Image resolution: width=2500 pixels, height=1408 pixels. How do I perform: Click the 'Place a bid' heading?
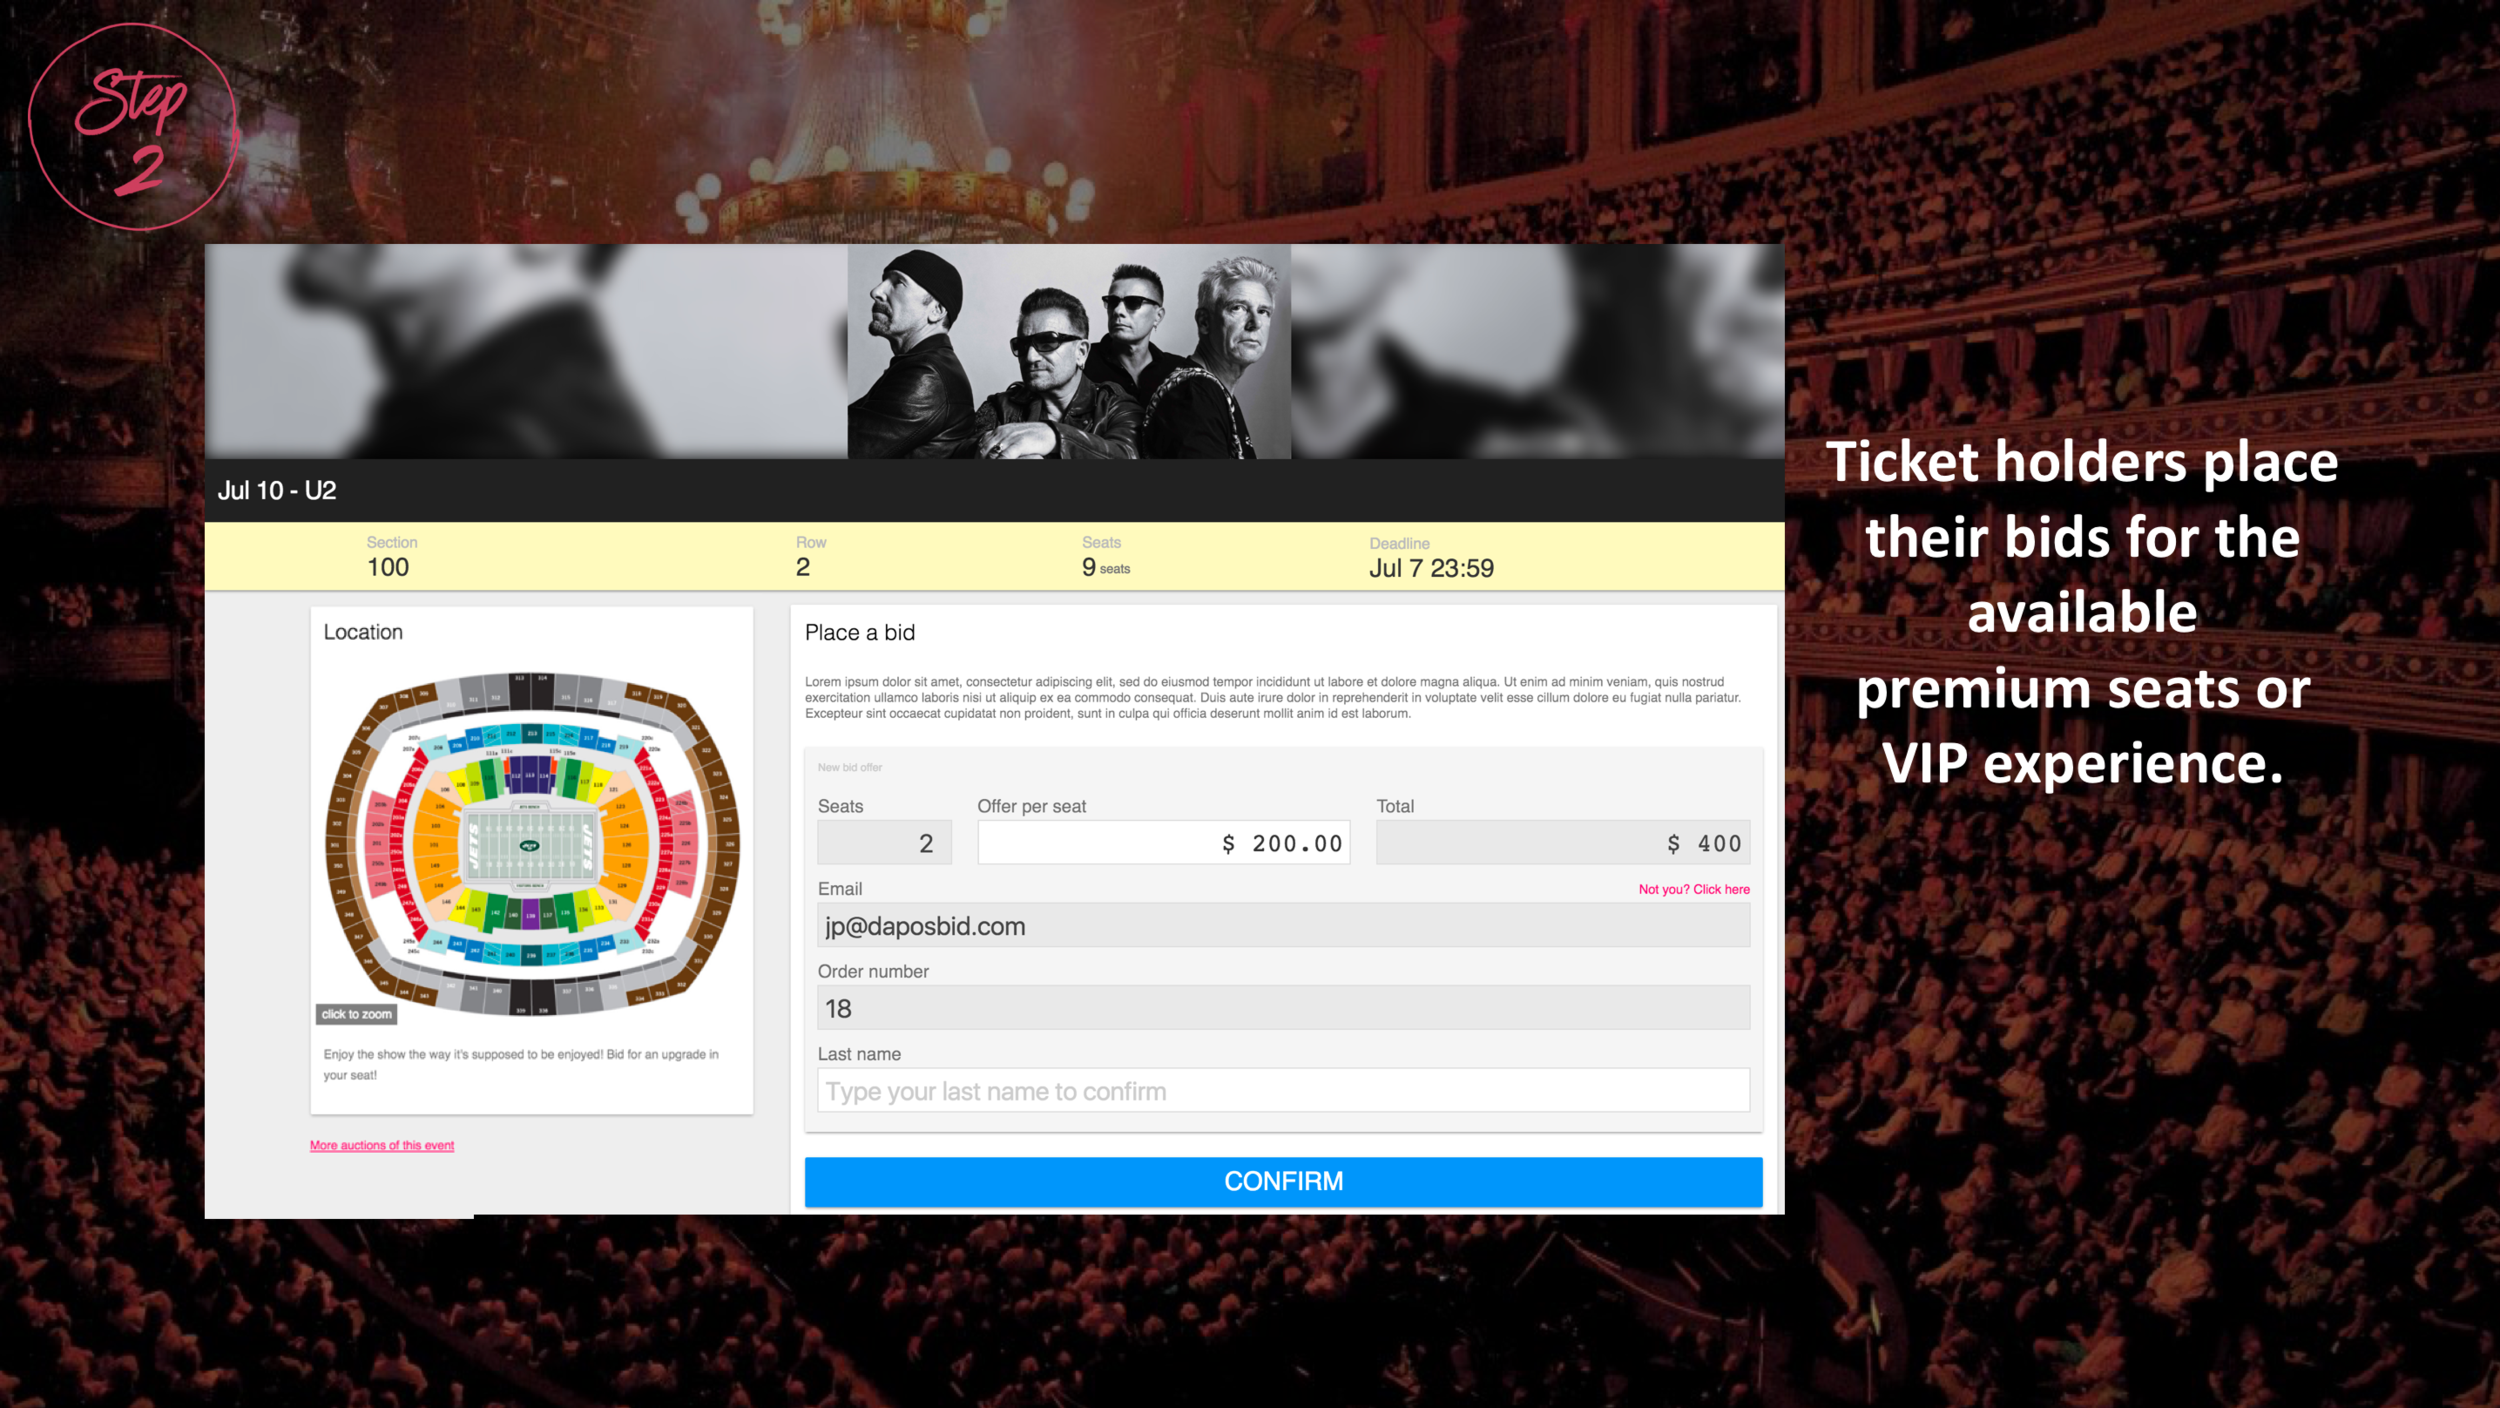860,632
